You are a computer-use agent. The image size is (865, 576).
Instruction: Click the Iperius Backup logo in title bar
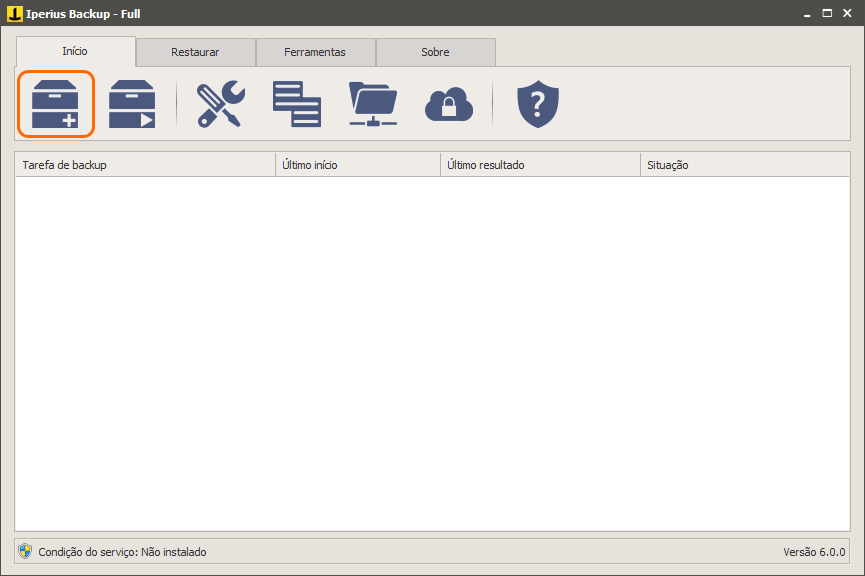pyautogui.click(x=15, y=13)
